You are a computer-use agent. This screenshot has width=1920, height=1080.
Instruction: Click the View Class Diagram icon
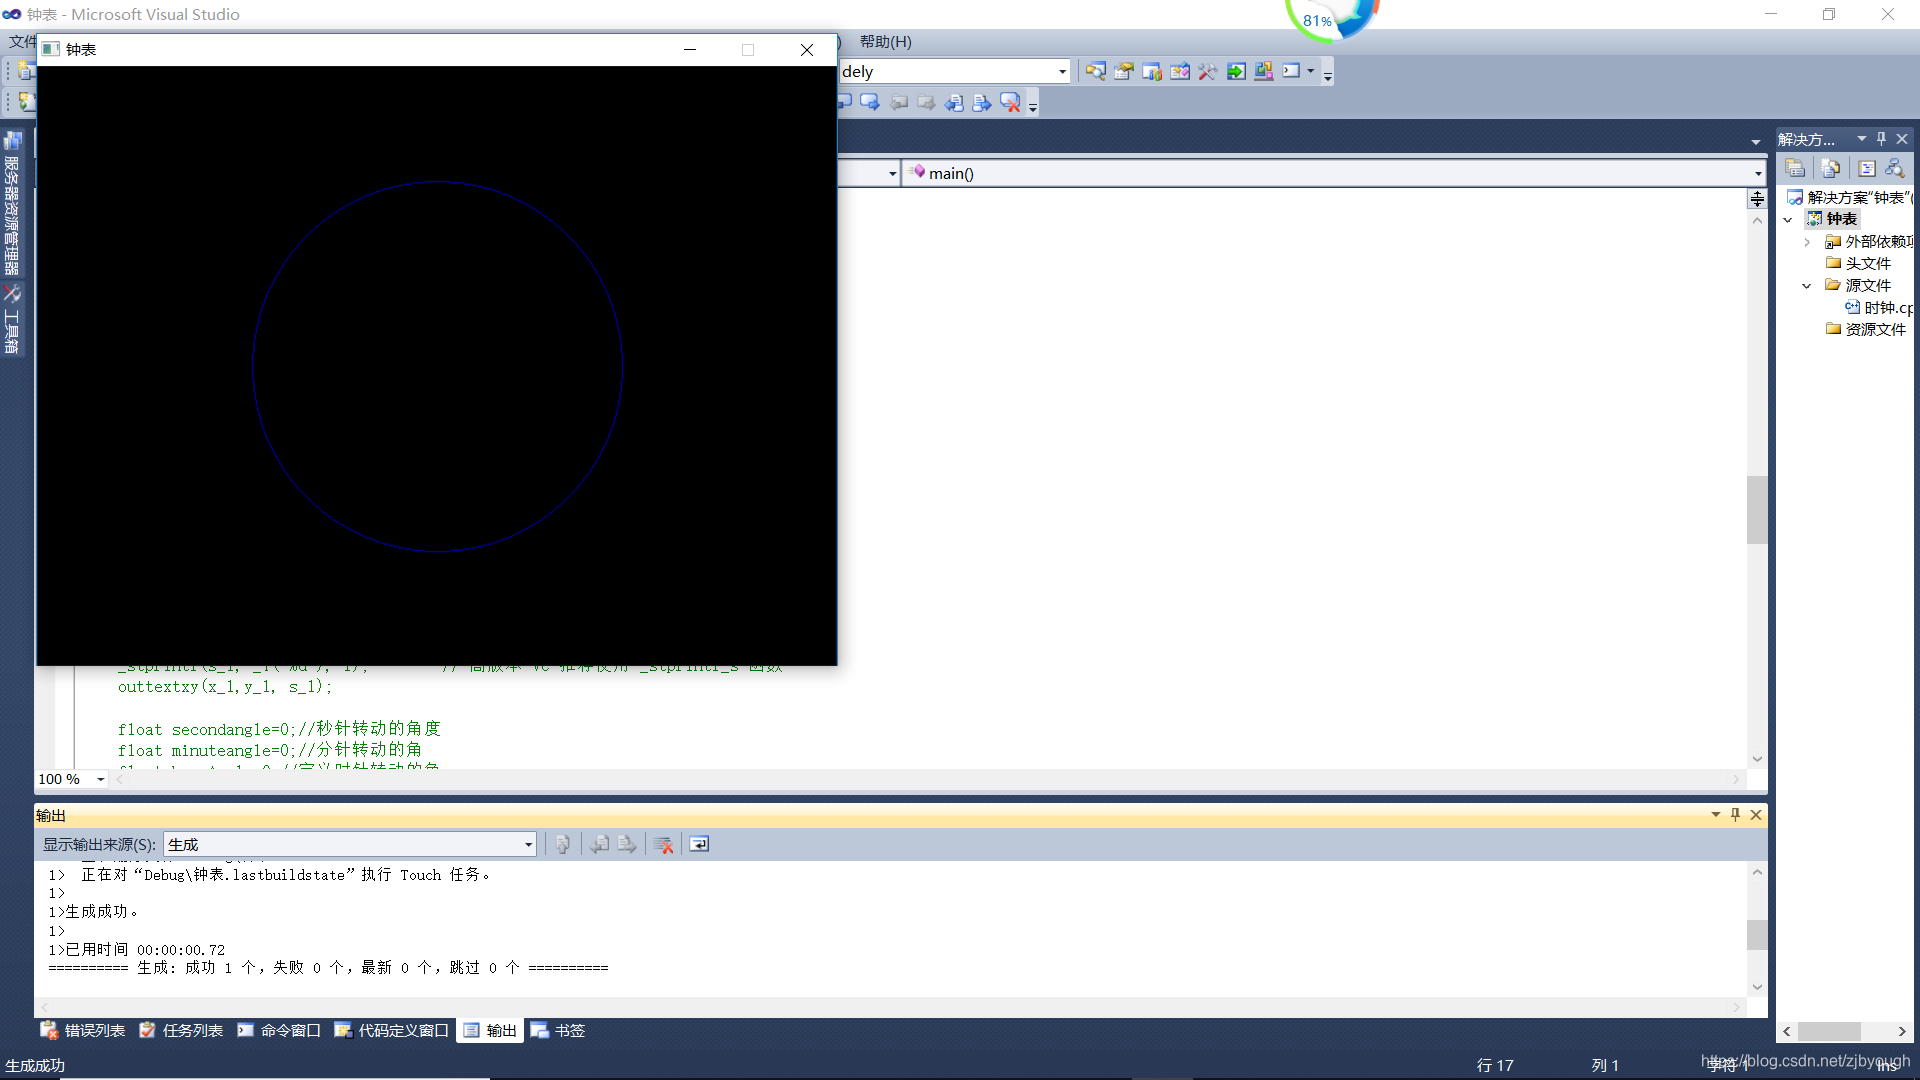[1894, 168]
